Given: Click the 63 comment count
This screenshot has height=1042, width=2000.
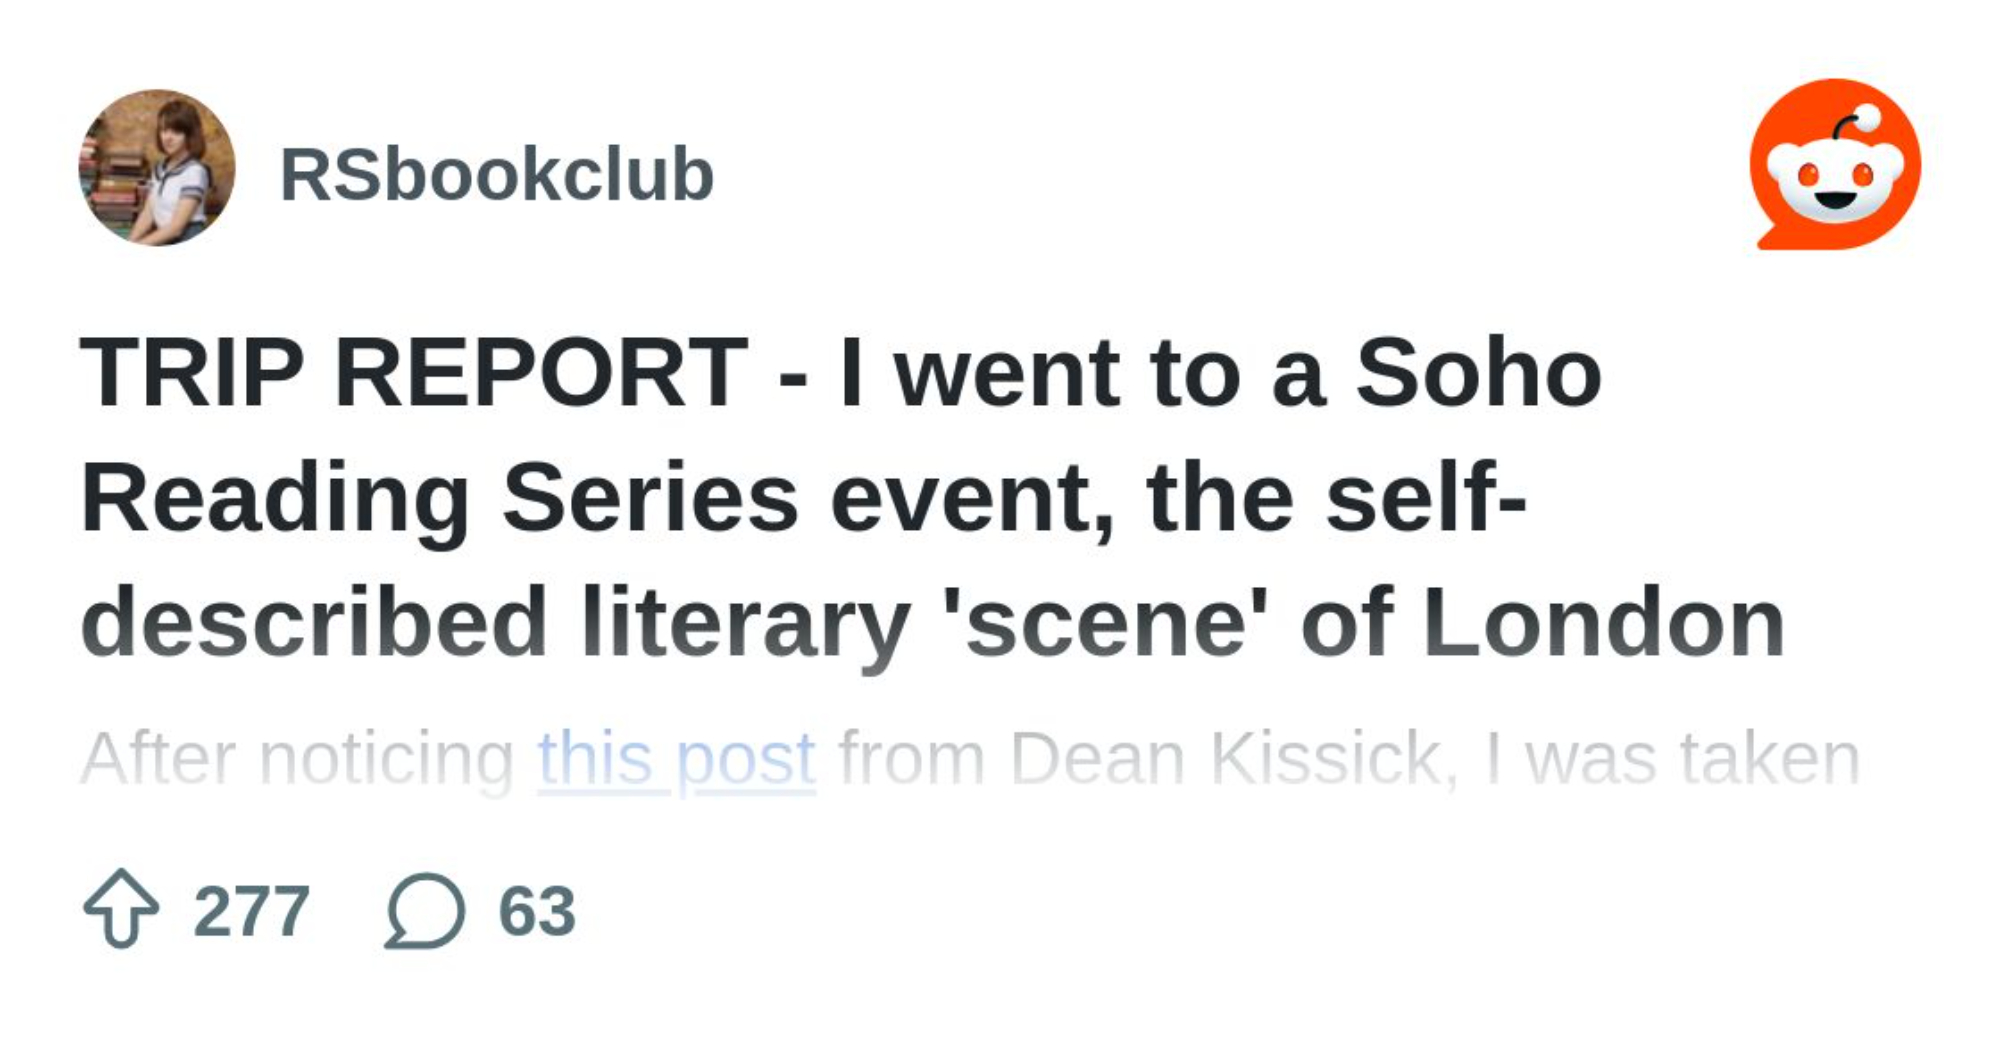Looking at the screenshot, I should [537, 911].
